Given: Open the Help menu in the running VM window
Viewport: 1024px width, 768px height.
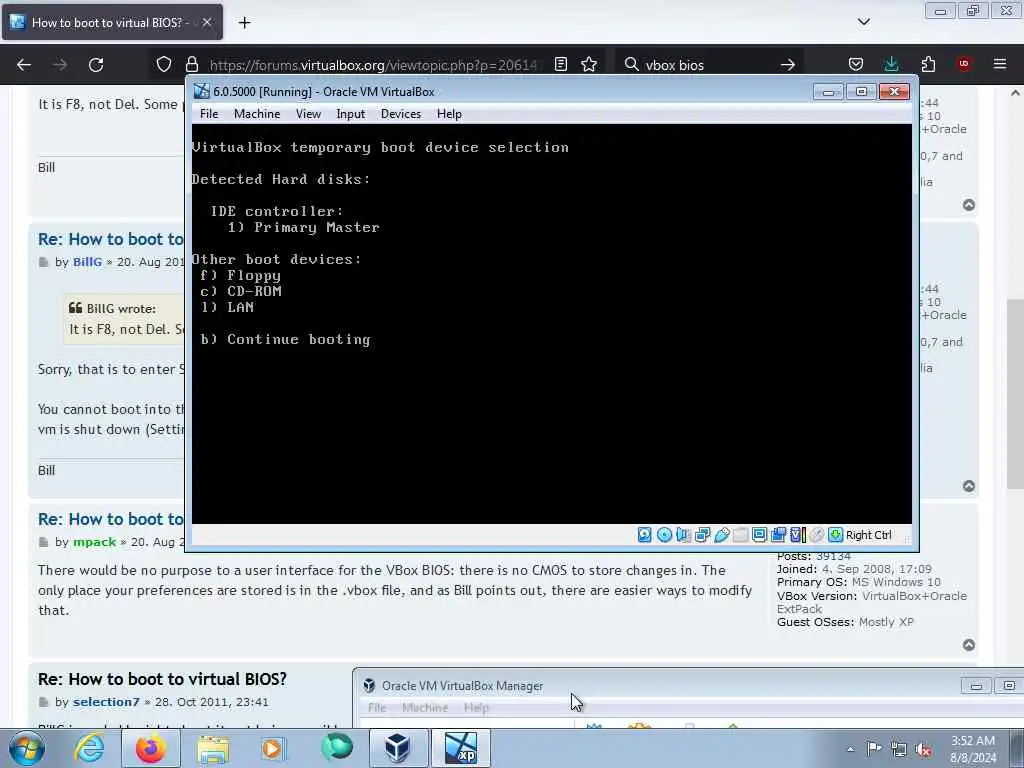Looking at the screenshot, I should pos(449,114).
